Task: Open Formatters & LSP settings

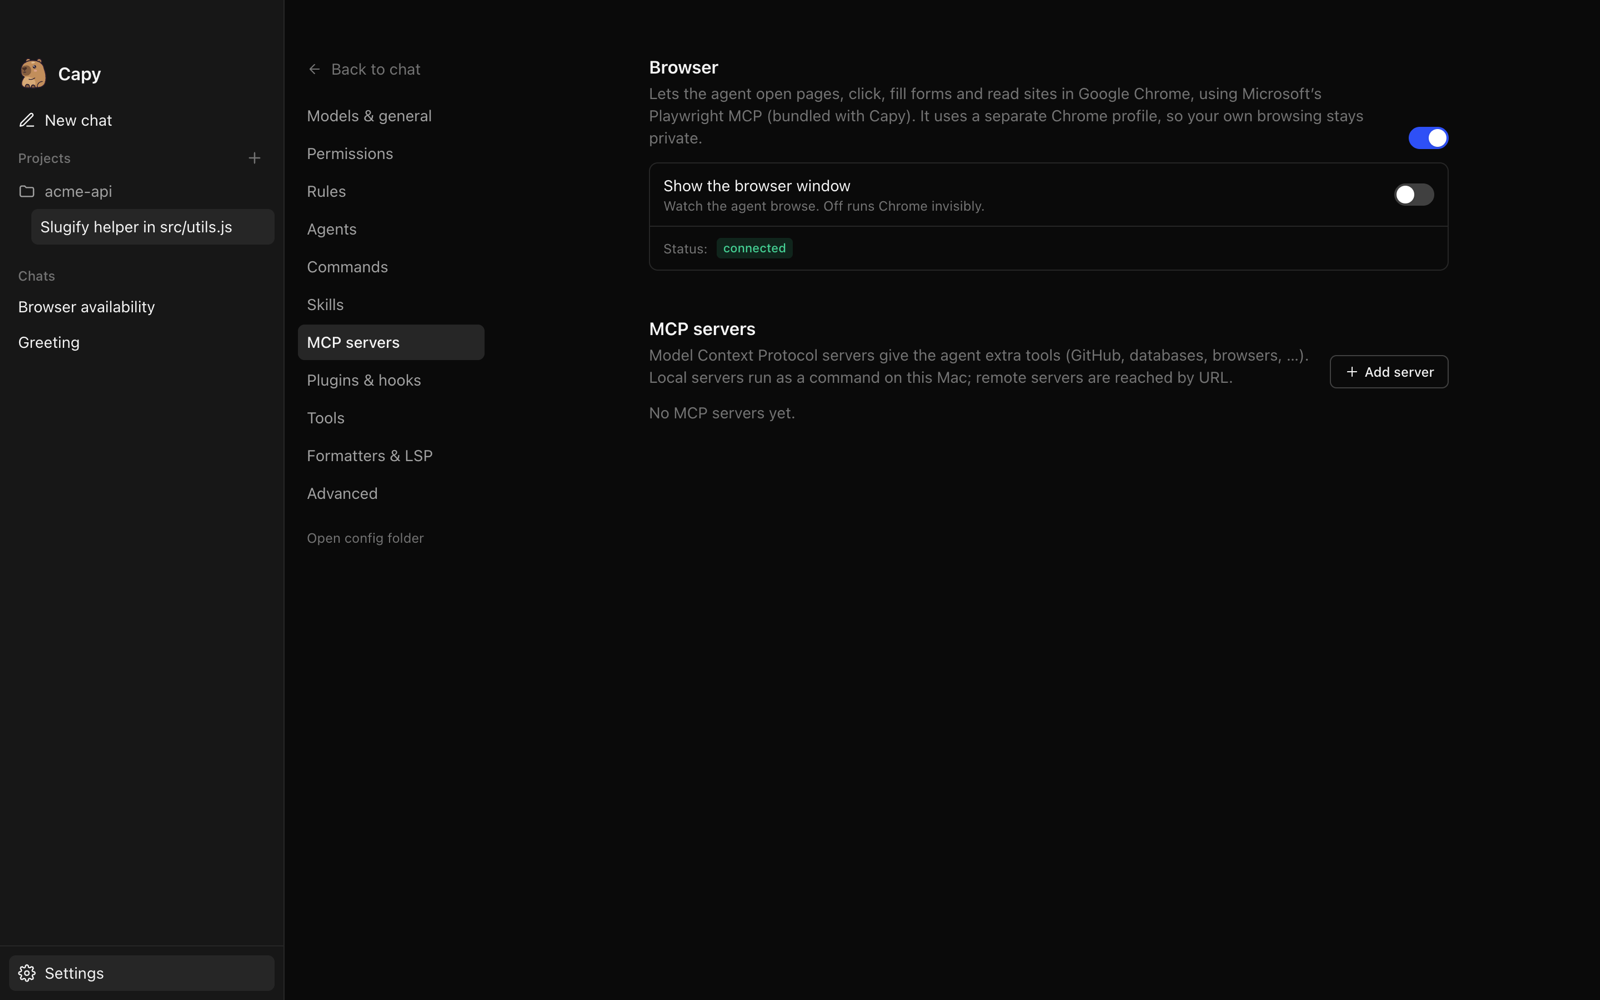Action: [x=391, y=456]
